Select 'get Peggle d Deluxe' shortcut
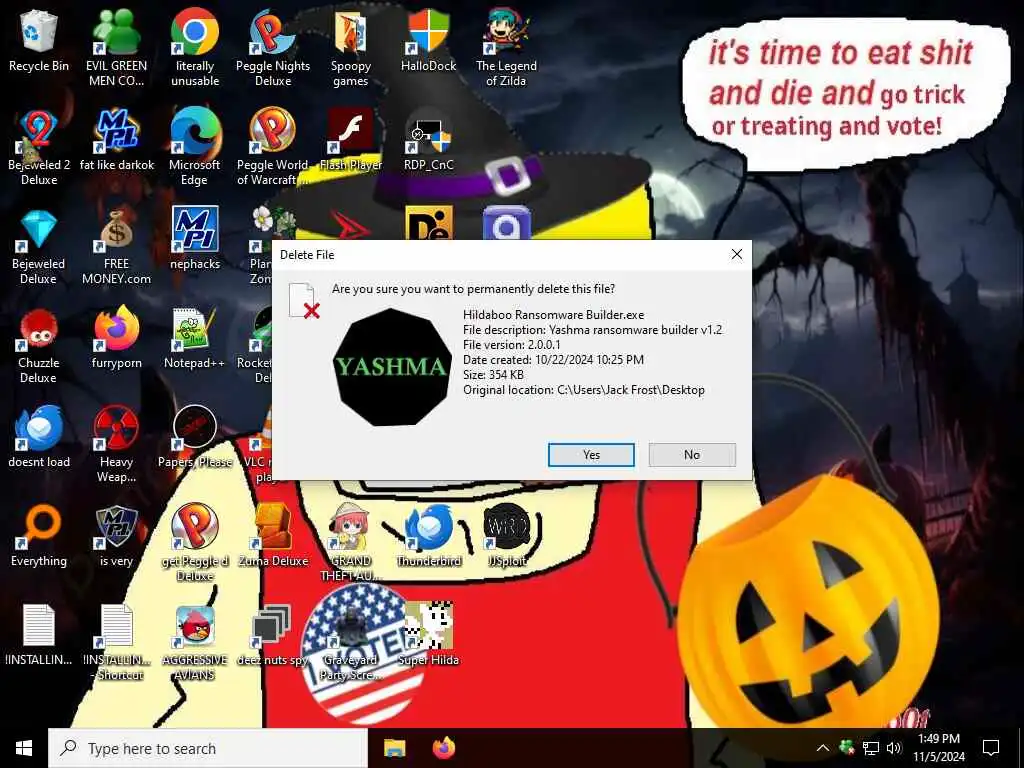 point(195,543)
